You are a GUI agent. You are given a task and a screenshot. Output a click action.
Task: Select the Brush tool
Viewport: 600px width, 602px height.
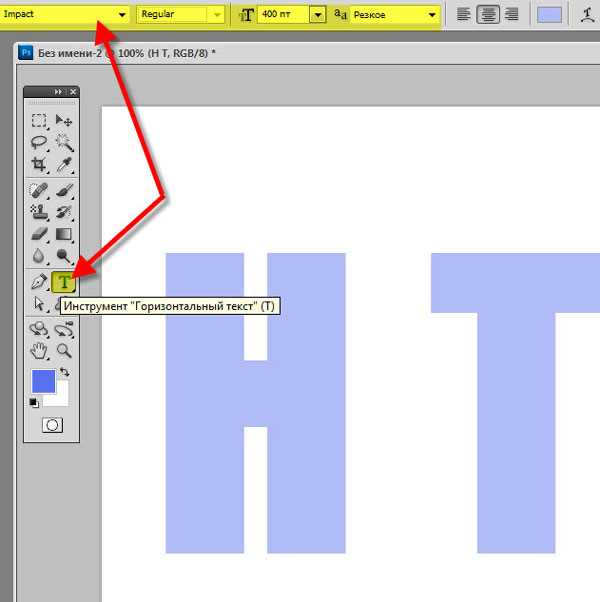(64, 190)
